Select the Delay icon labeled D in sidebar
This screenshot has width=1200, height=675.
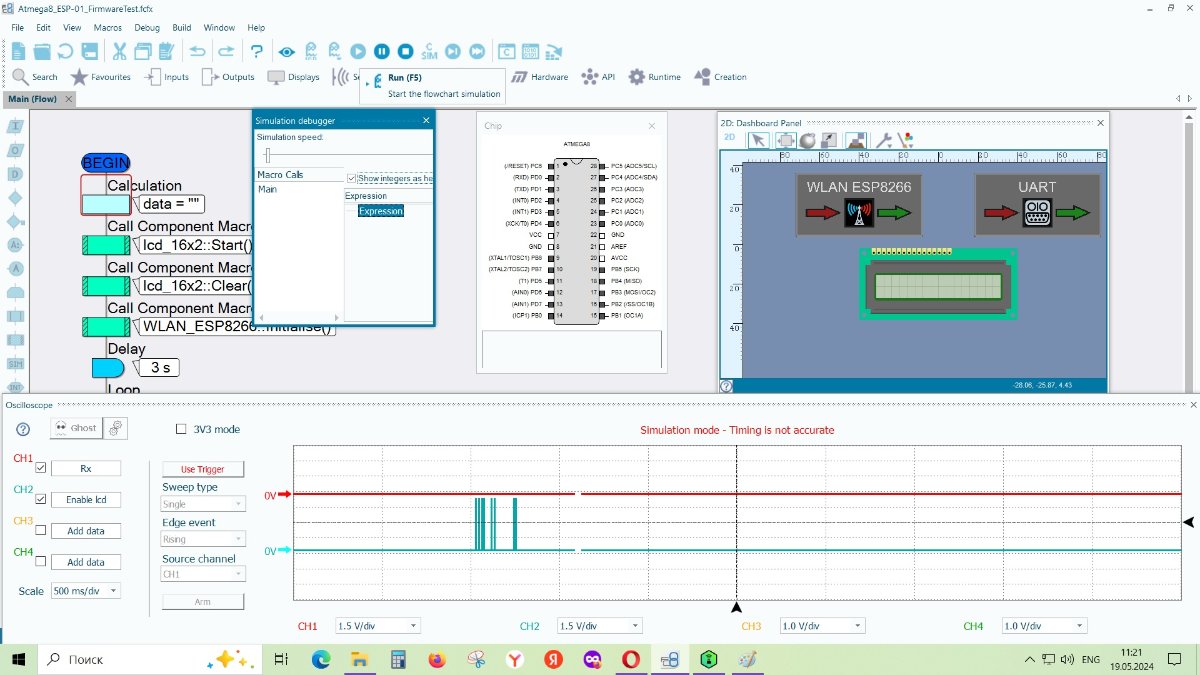click(15, 174)
